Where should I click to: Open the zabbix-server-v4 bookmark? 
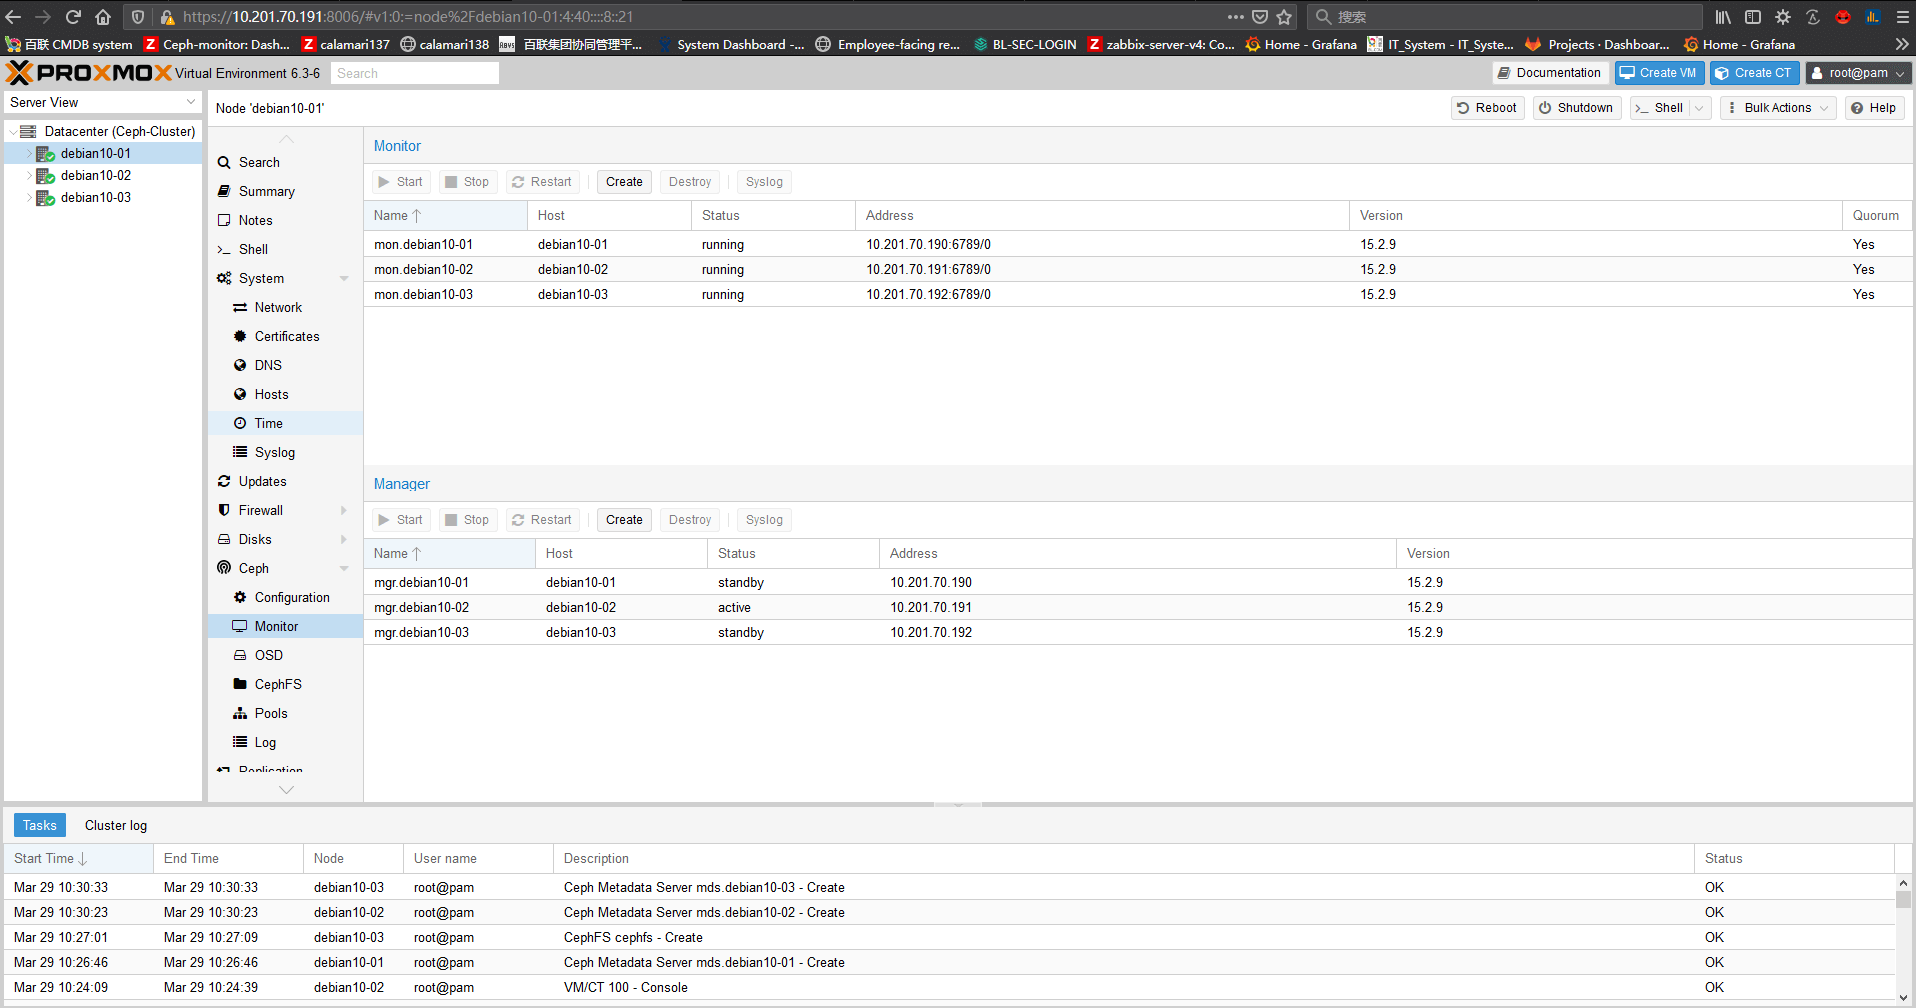(x=1161, y=44)
